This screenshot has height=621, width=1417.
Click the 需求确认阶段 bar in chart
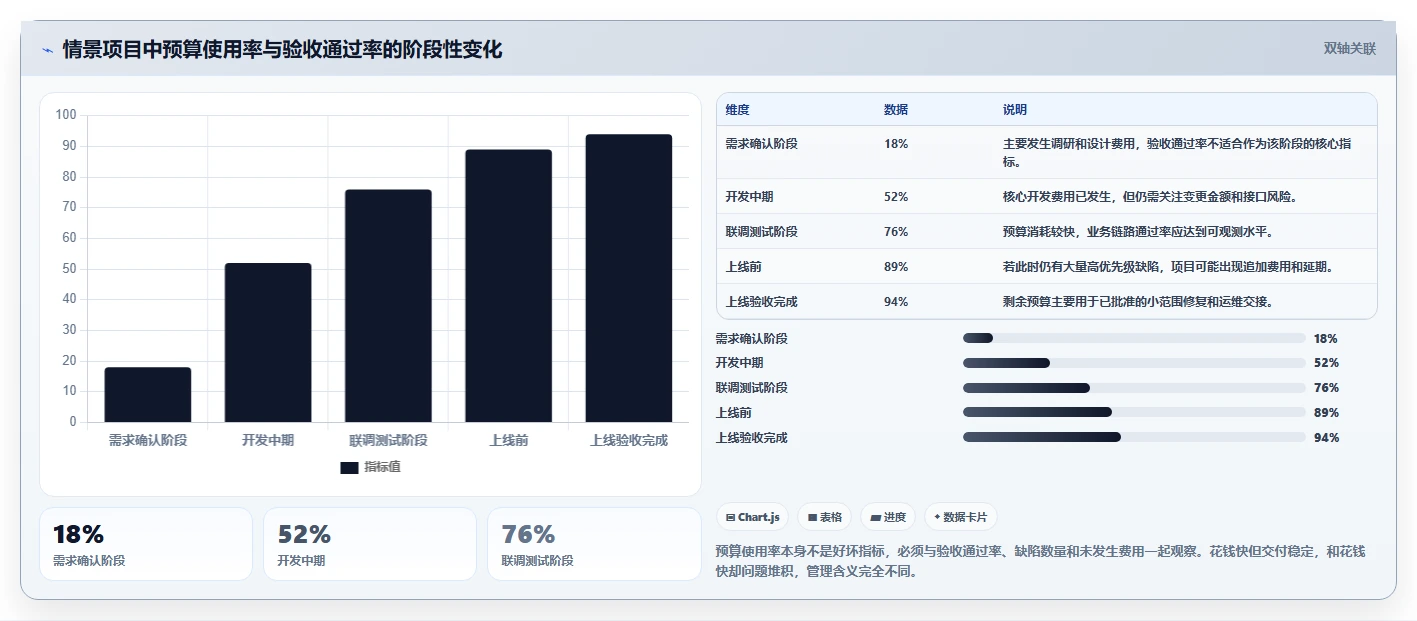click(x=148, y=394)
